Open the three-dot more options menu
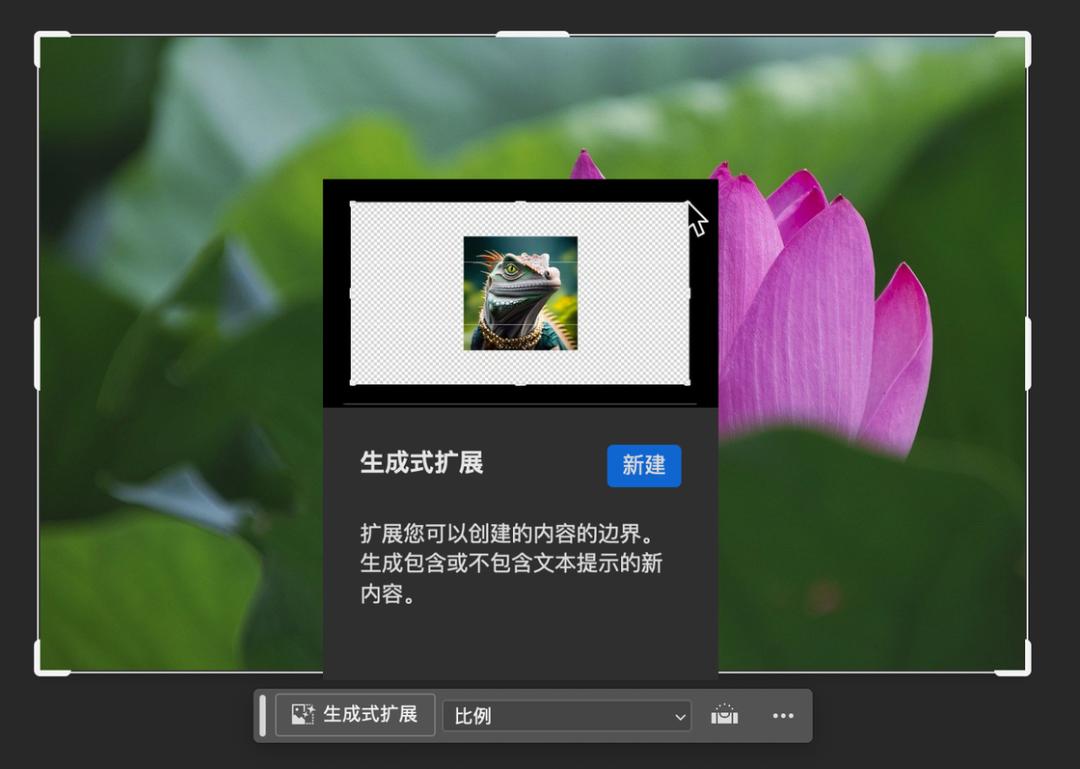This screenshot has width=1080, height=769. (783, 716)
